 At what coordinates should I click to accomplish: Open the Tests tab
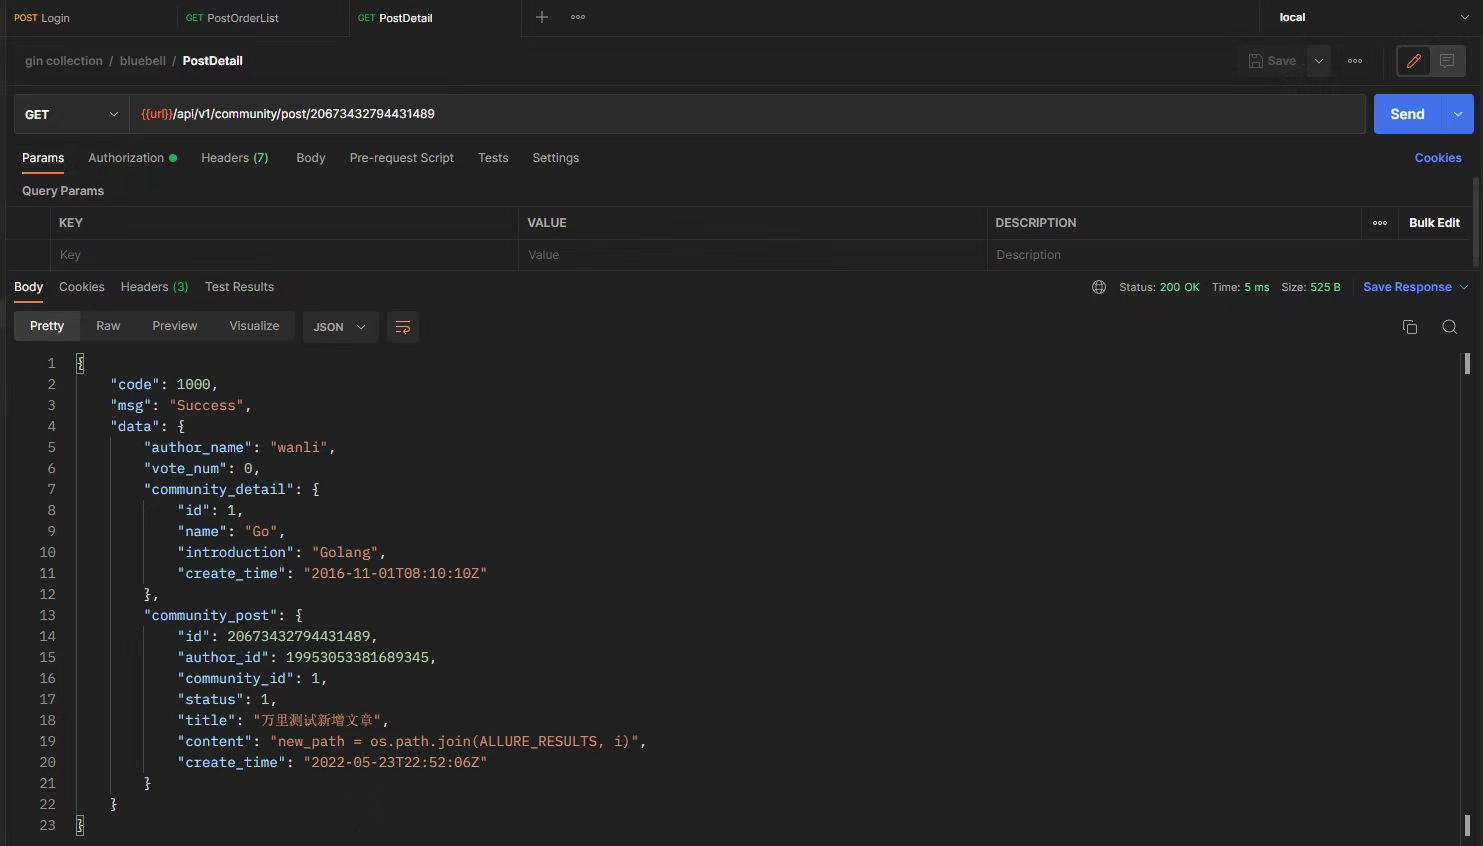point(493,158)
